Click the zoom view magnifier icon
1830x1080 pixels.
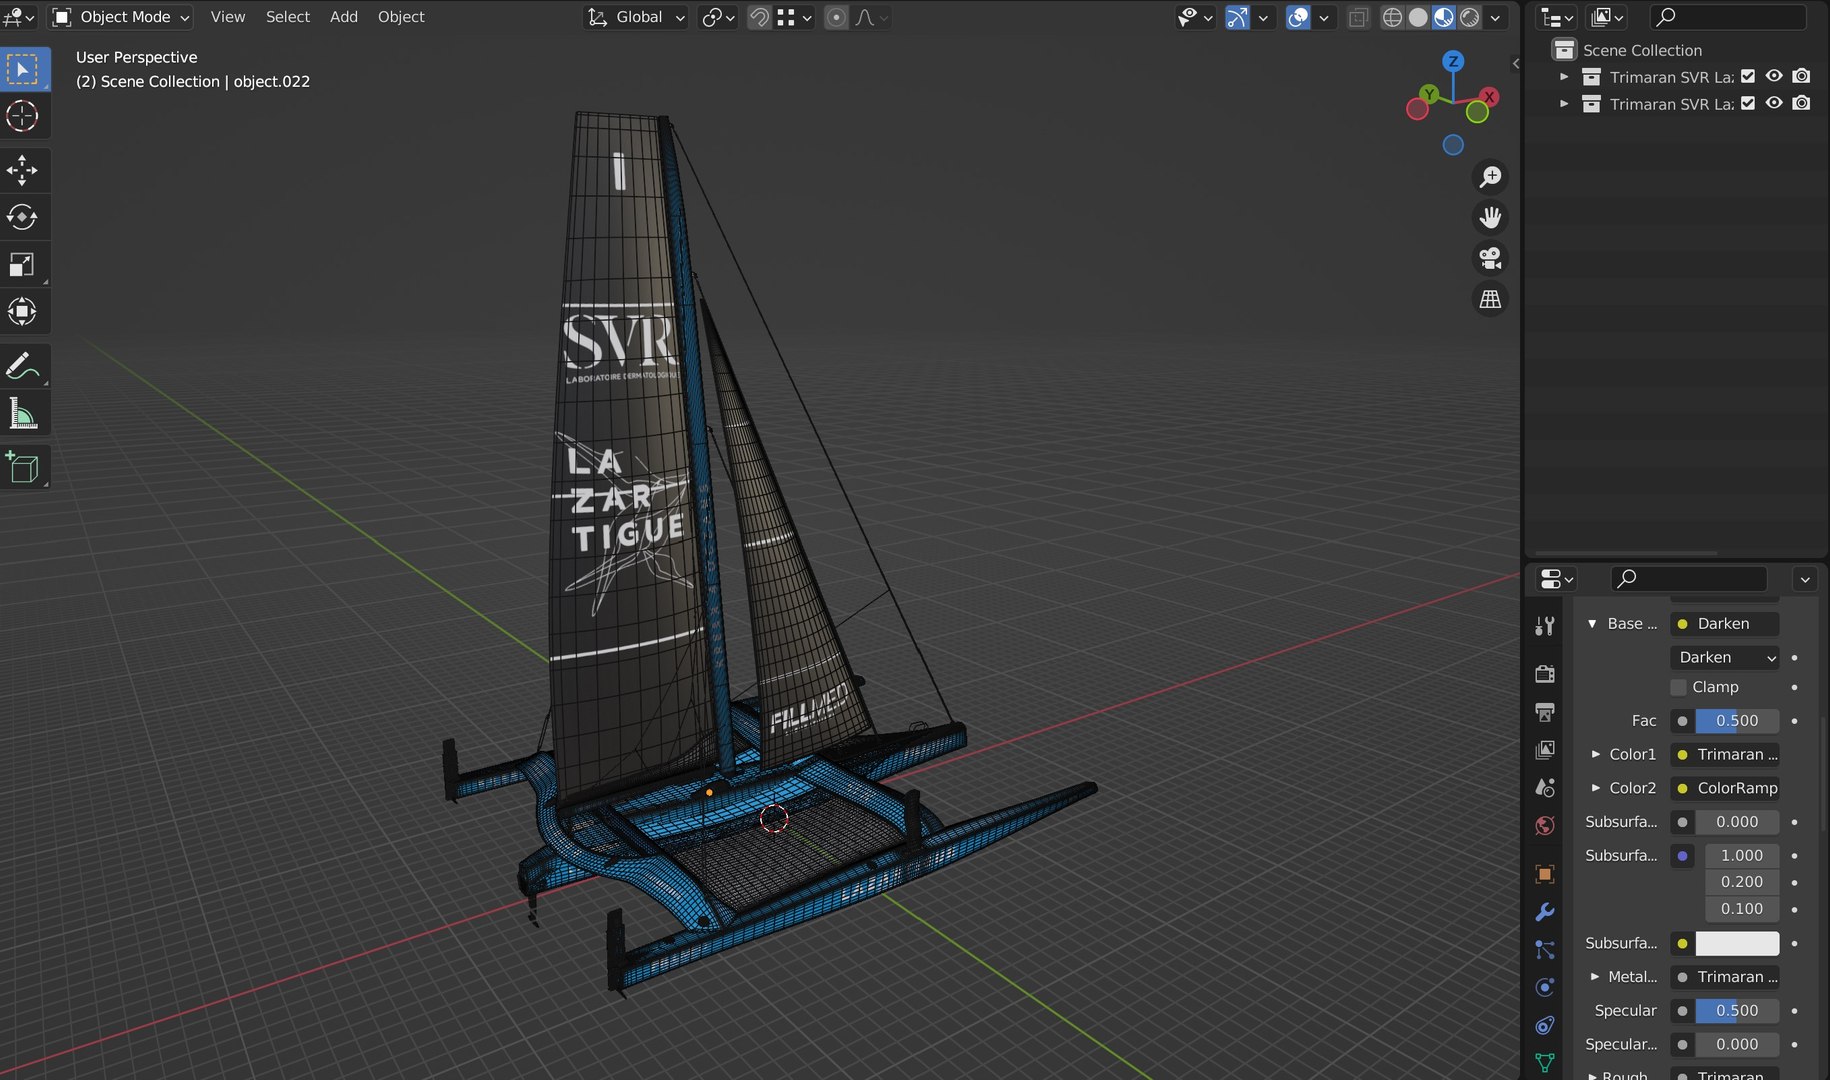tap(1490, 177)
